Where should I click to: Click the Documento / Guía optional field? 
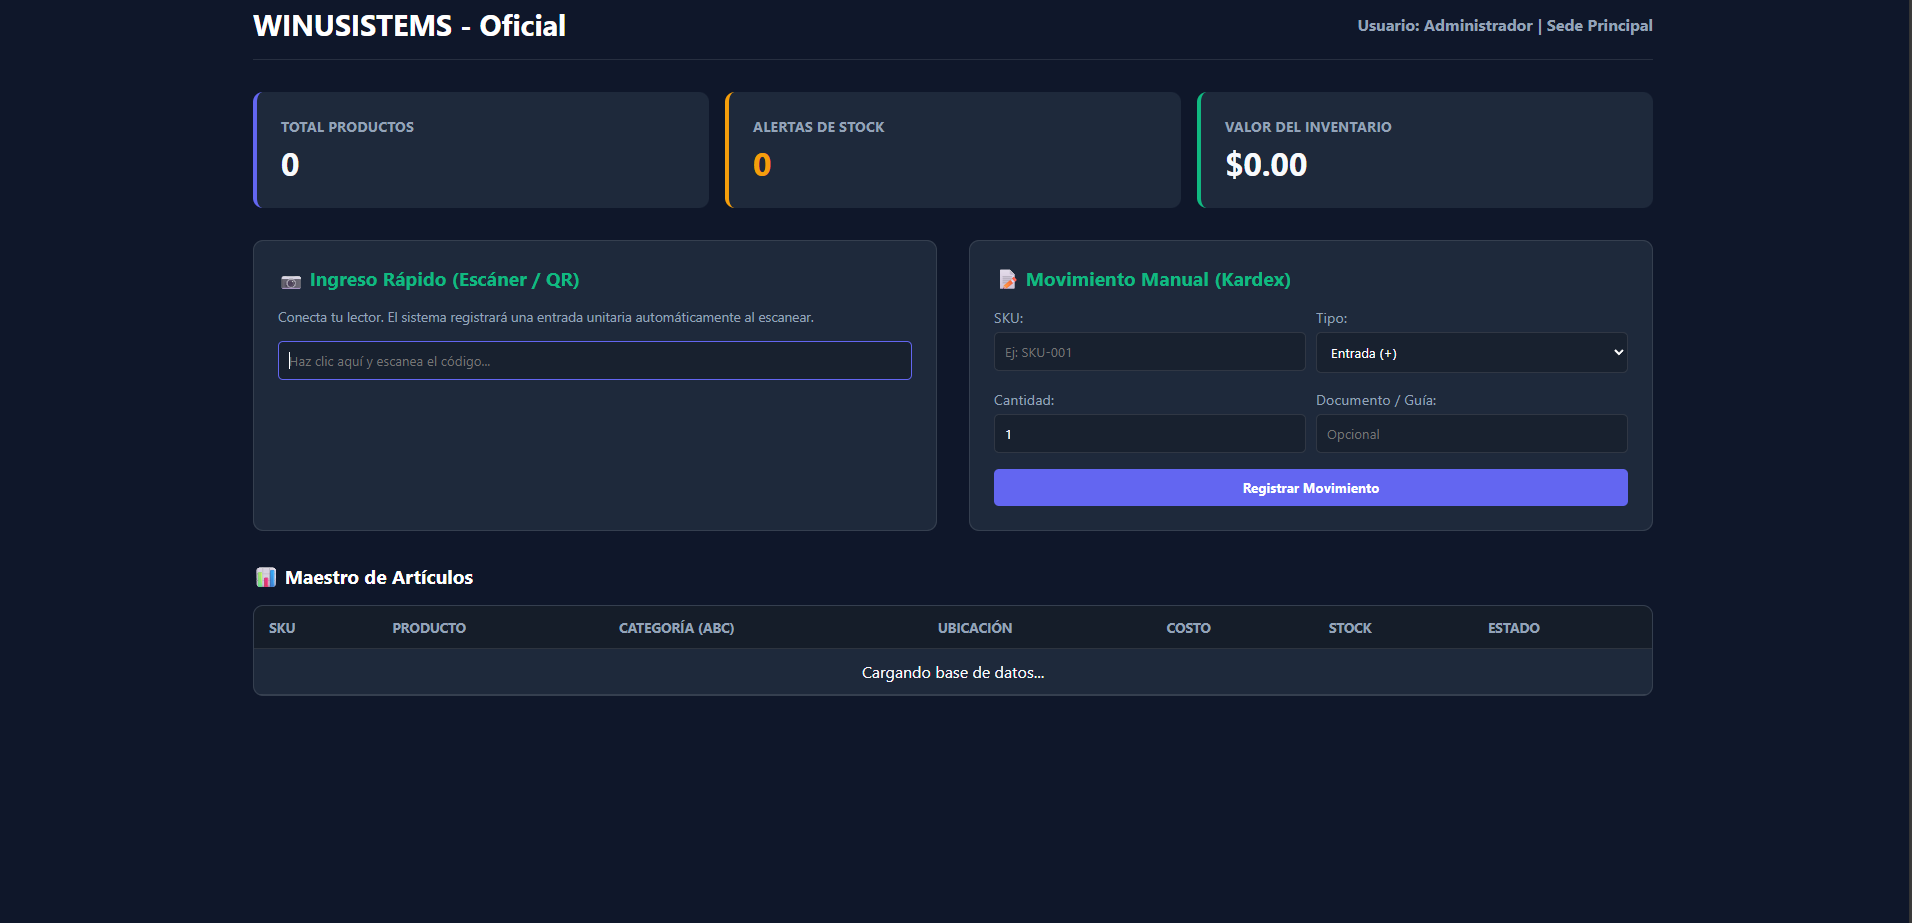1471,434
